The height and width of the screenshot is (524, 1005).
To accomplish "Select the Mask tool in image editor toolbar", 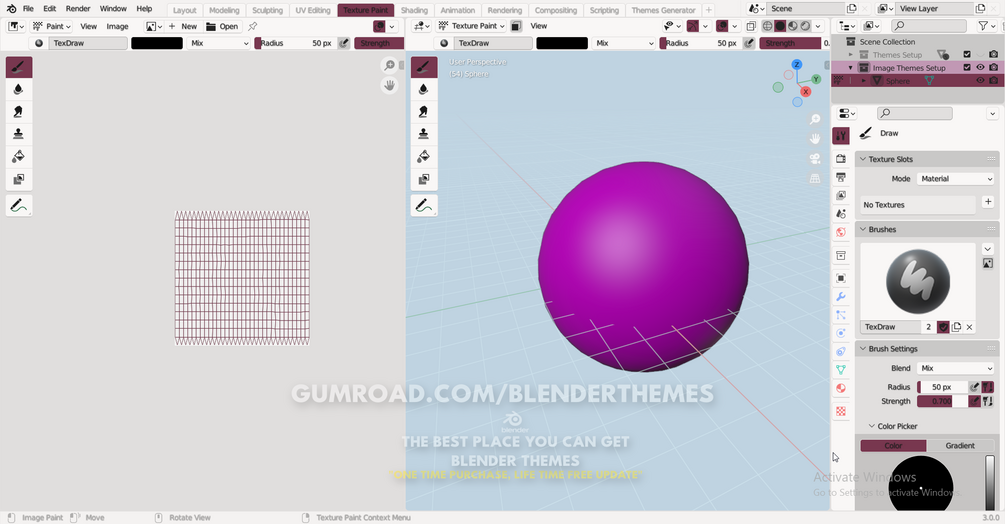I will 19,179.
